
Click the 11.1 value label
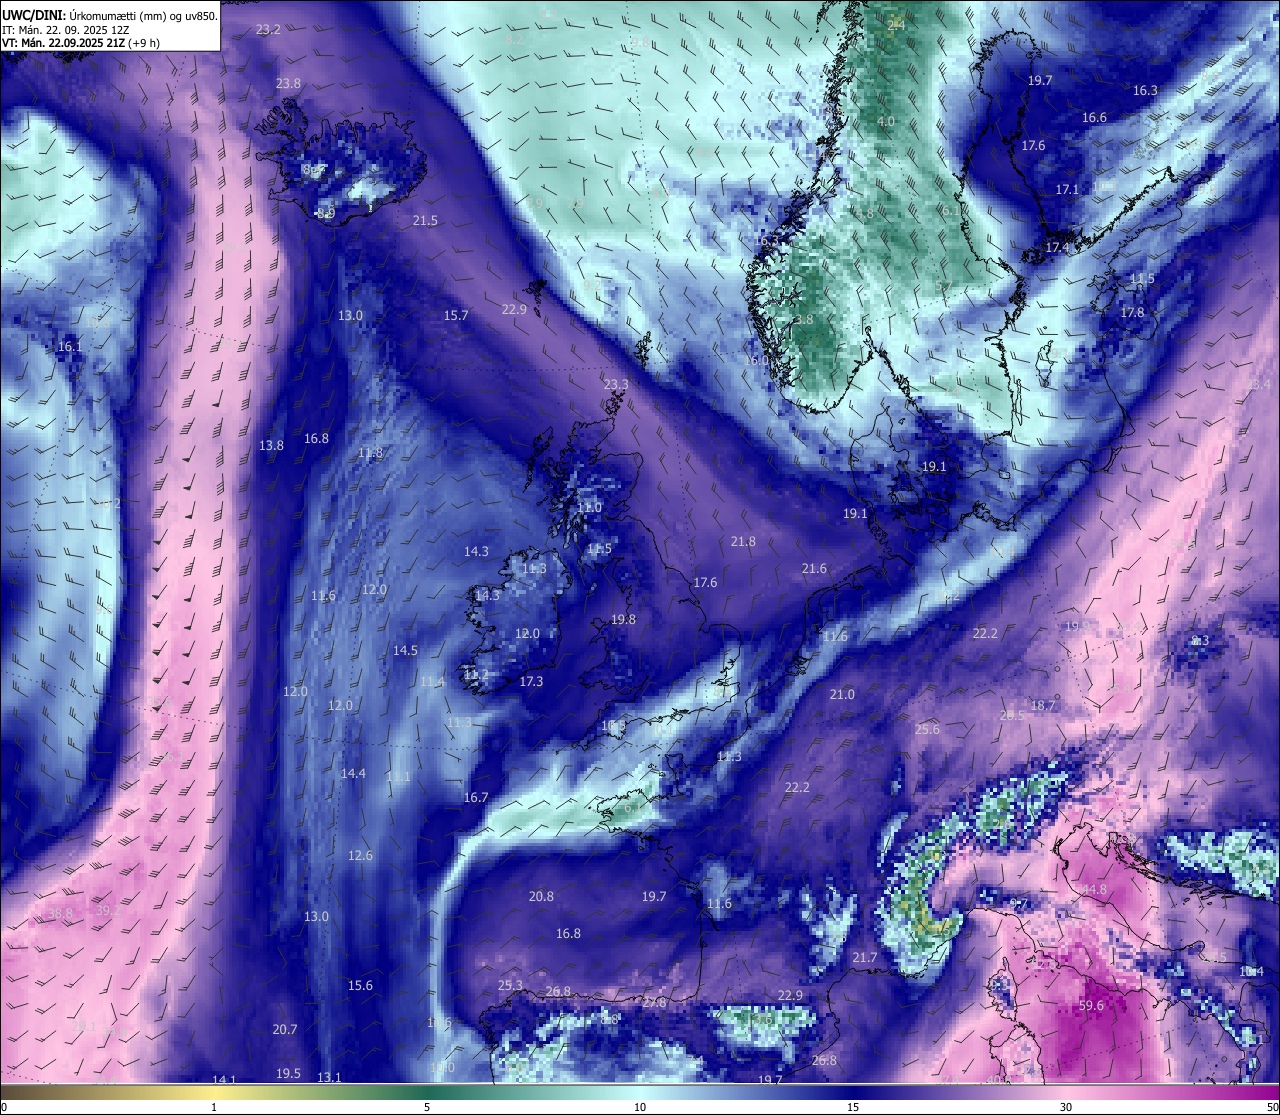tap(398, 778)
